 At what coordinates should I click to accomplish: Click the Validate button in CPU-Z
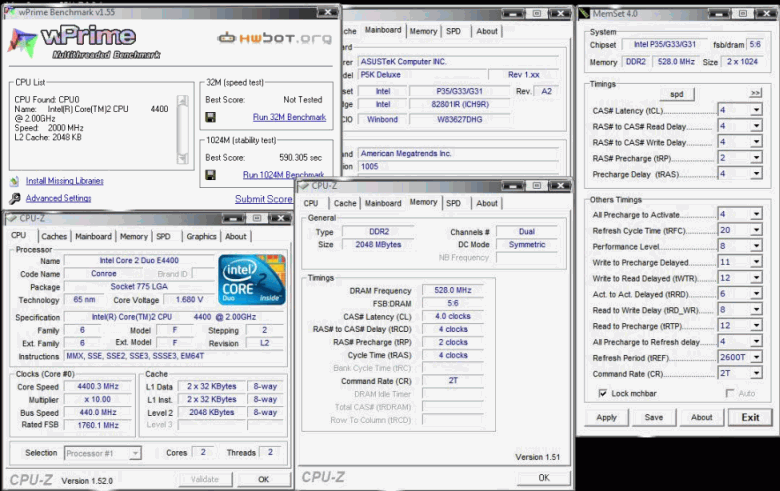[x=204, y=480]
